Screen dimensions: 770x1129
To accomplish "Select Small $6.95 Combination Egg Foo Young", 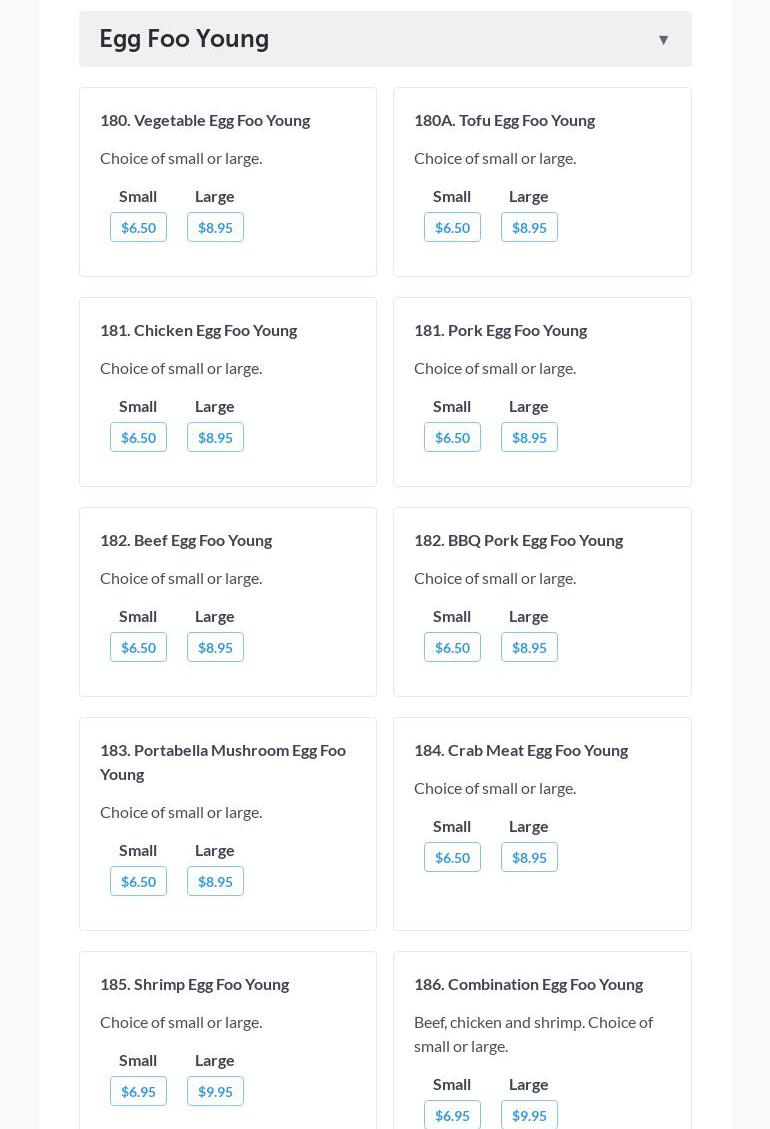I will point(452,1114).
